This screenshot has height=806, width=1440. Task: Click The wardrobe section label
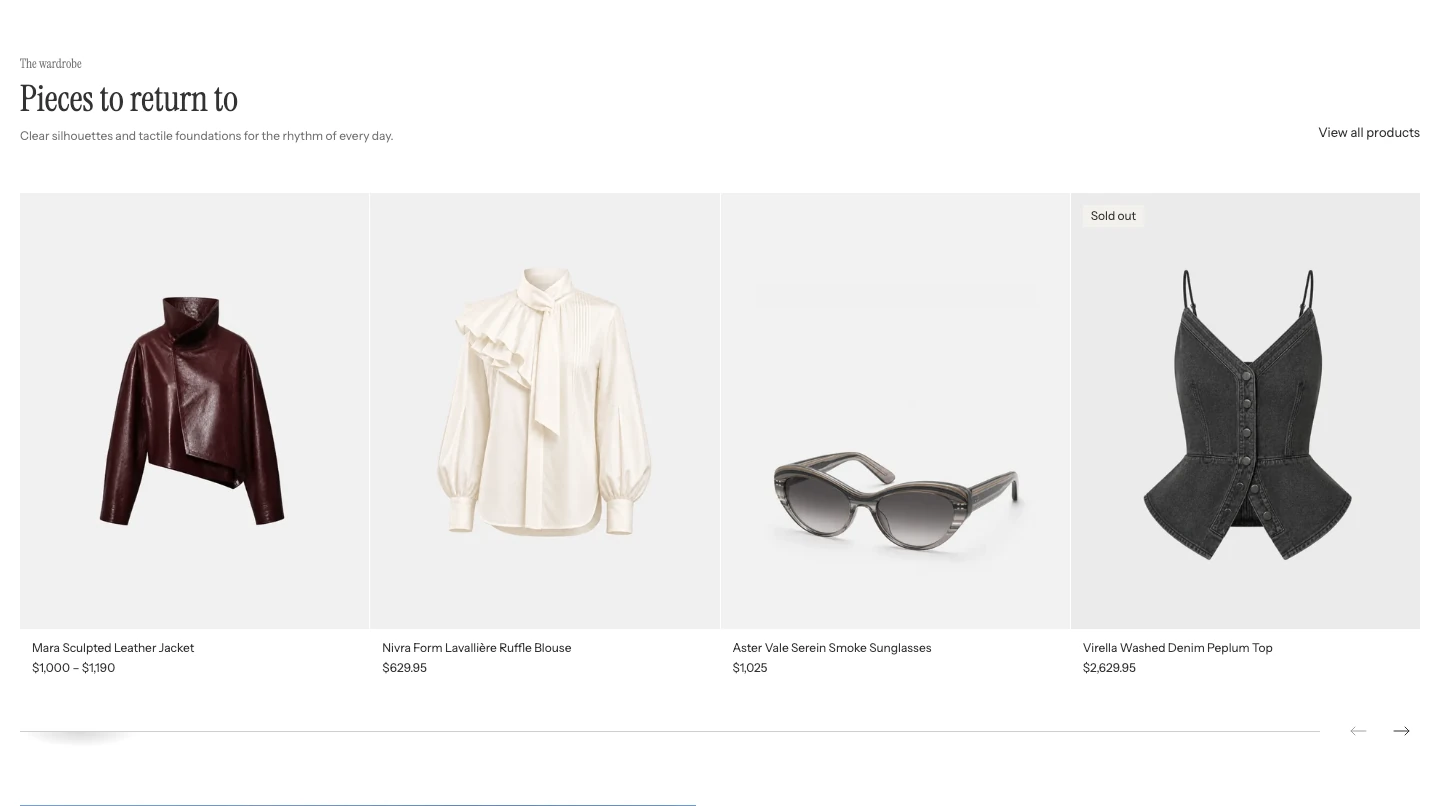[x=51, y=63]
